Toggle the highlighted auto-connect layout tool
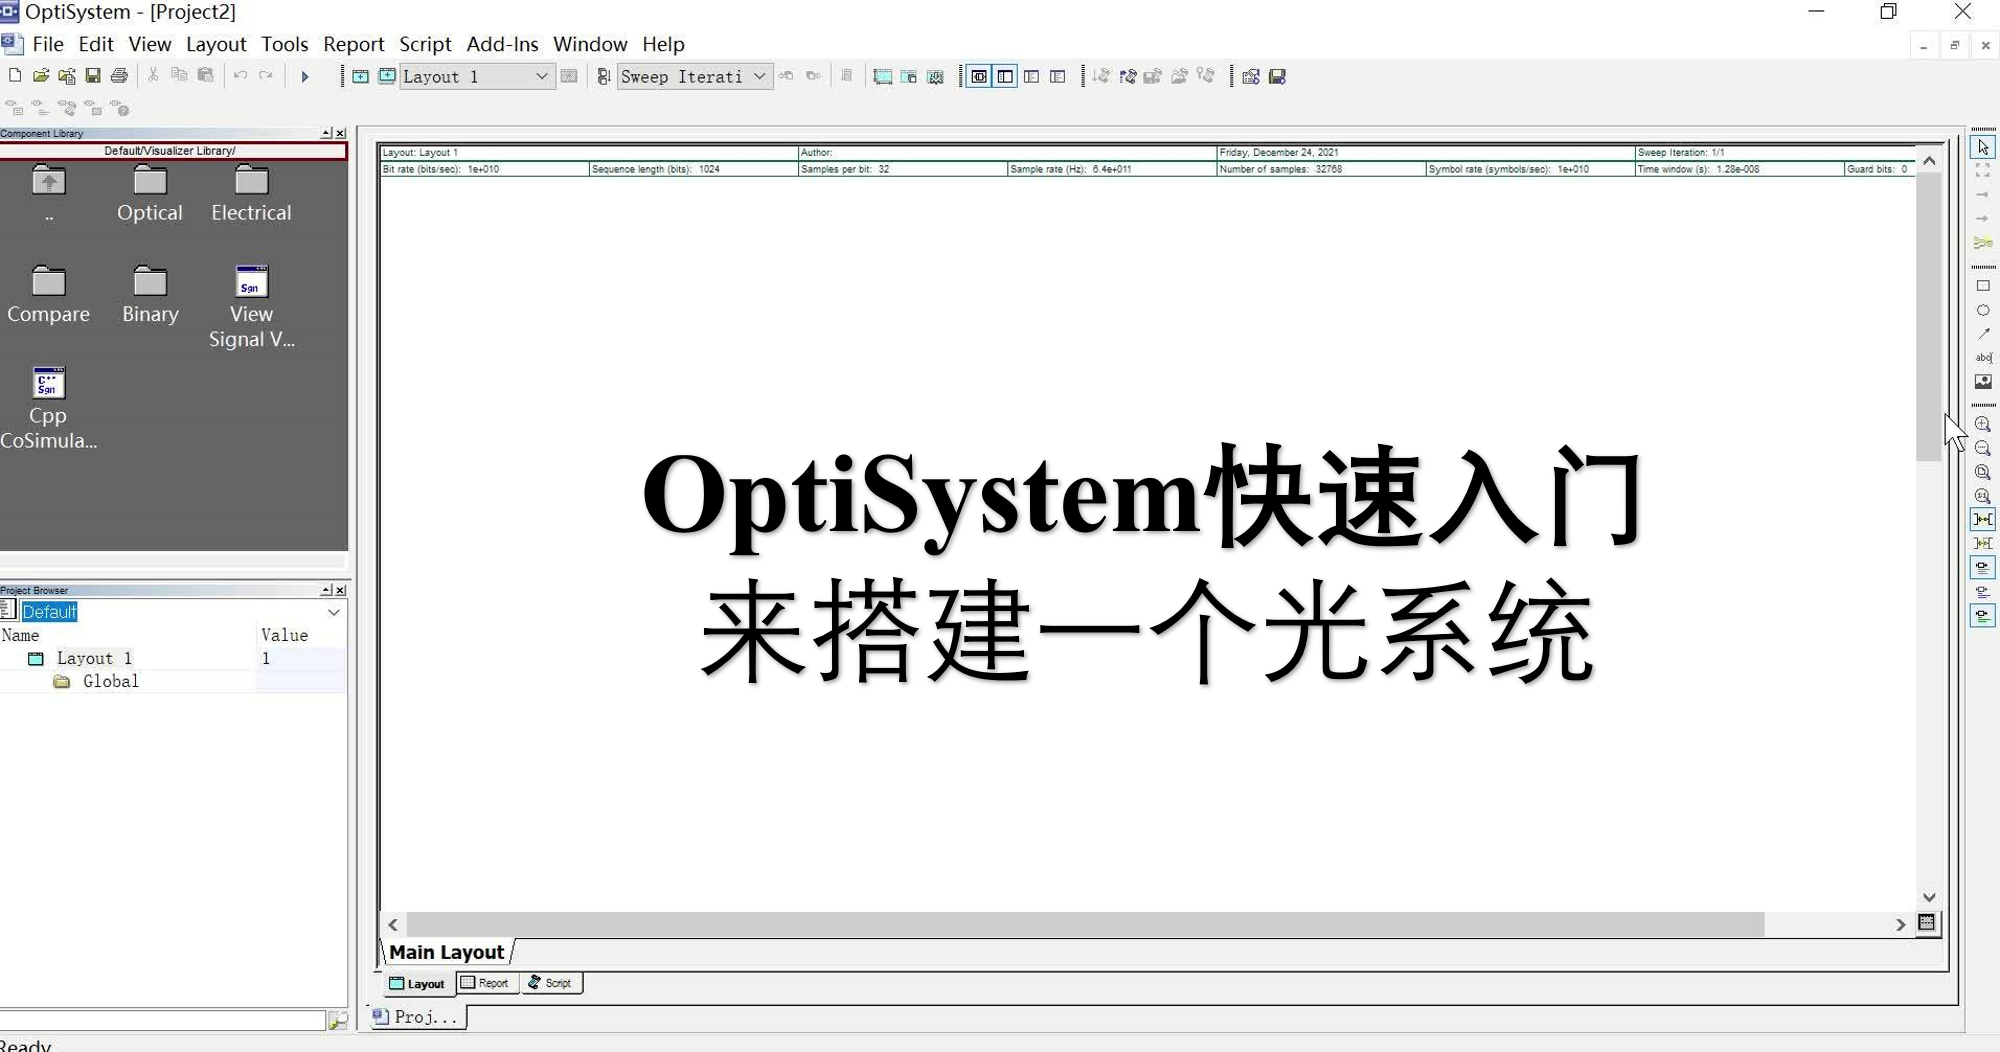The height and width of the screenshot is (1052, 2000). (x=1983, y=520)
